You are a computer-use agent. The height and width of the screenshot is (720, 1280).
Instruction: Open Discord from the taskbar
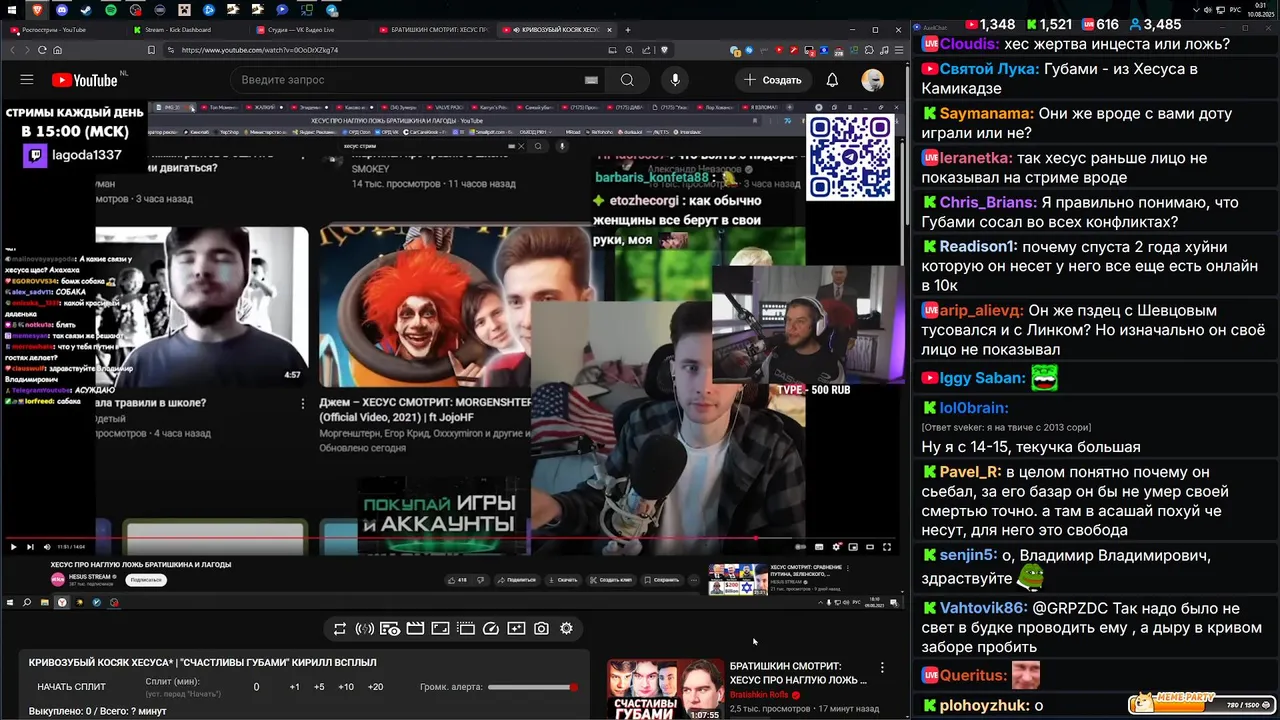click(x=61, y=9)
